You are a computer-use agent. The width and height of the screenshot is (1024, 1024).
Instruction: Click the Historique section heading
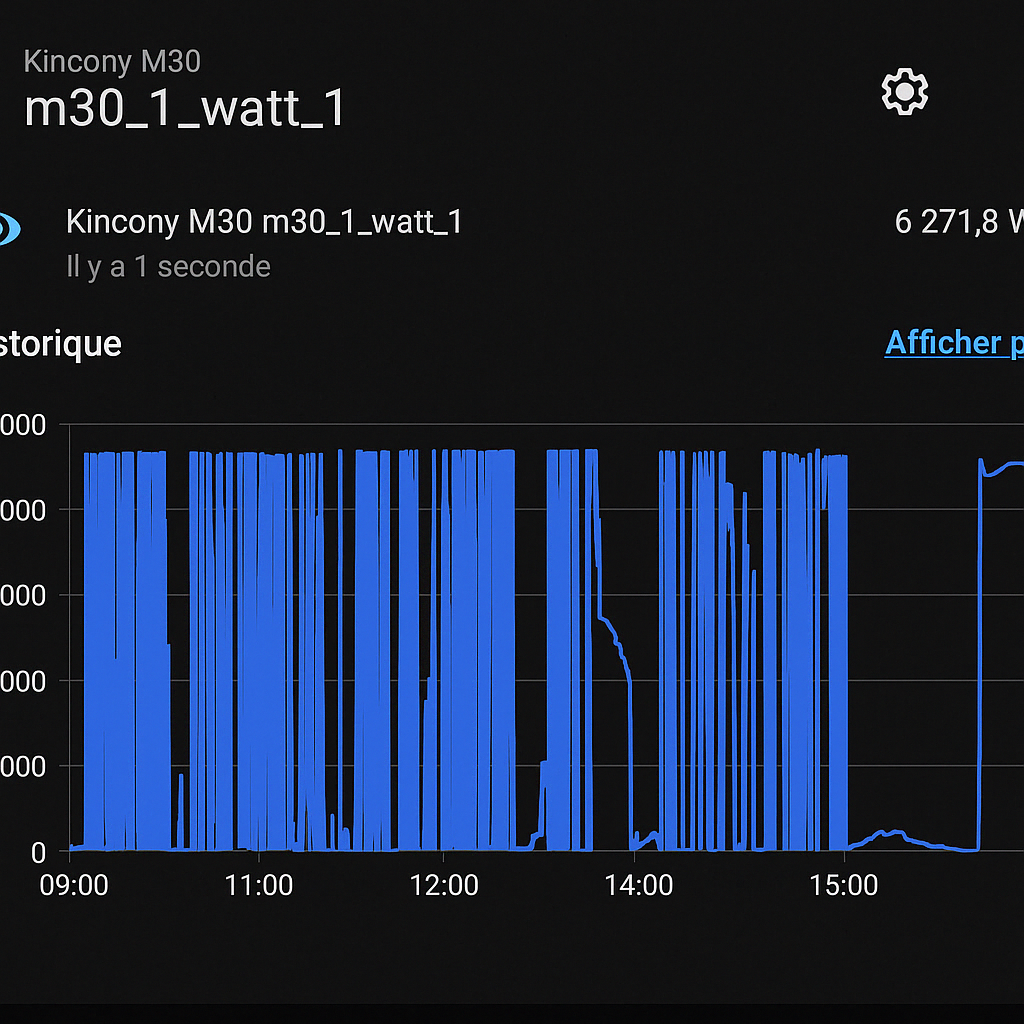(x=61, y=344)
